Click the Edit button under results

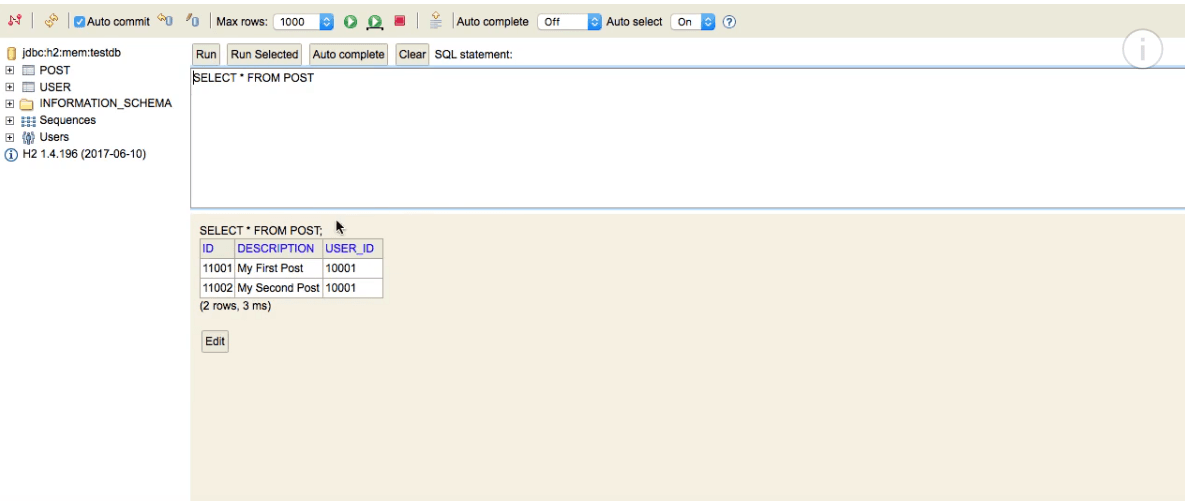click(215, 342)
